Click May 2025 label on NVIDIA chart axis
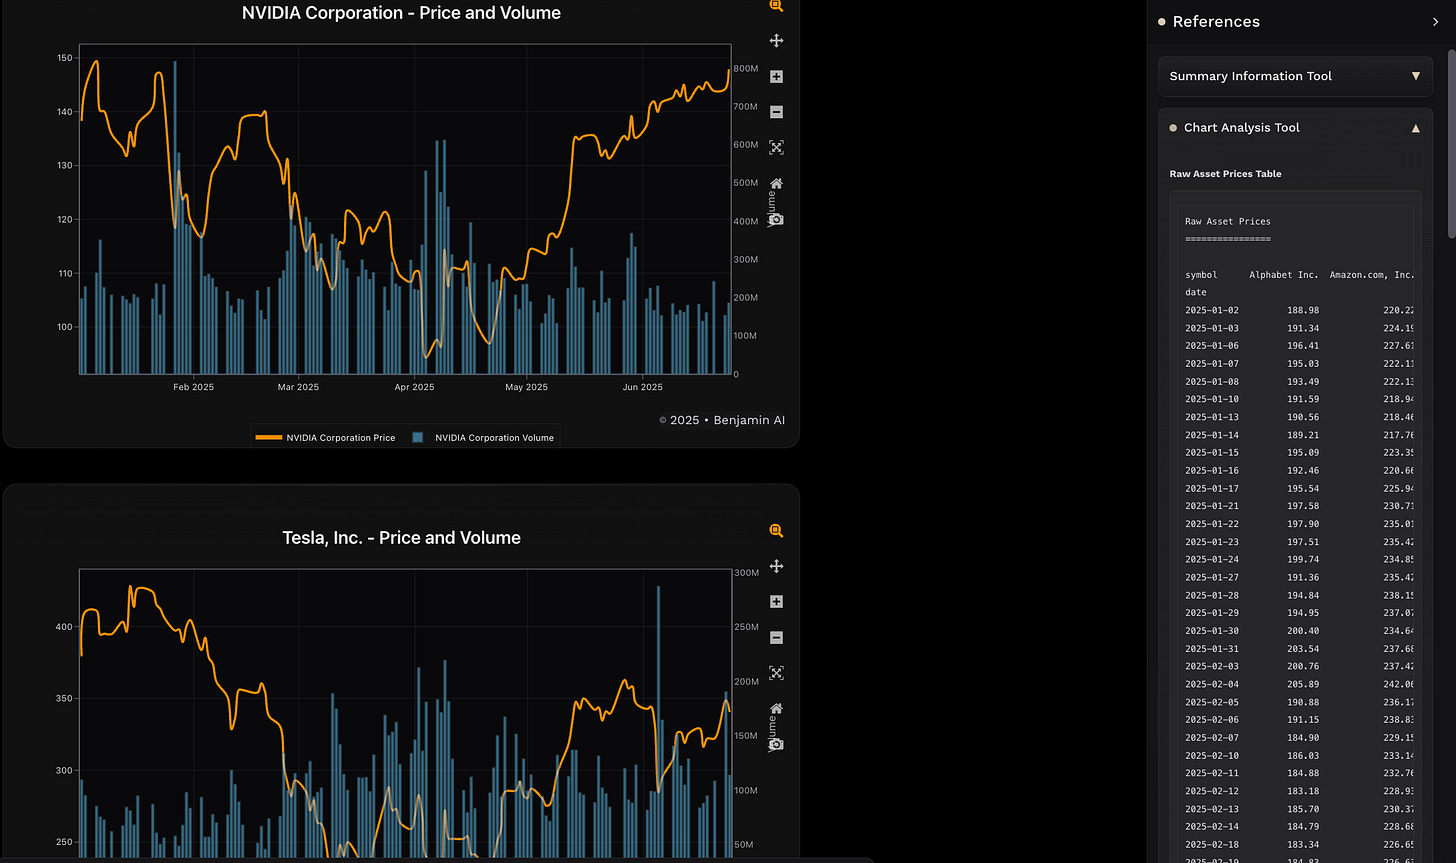 (x=526, y=387)
